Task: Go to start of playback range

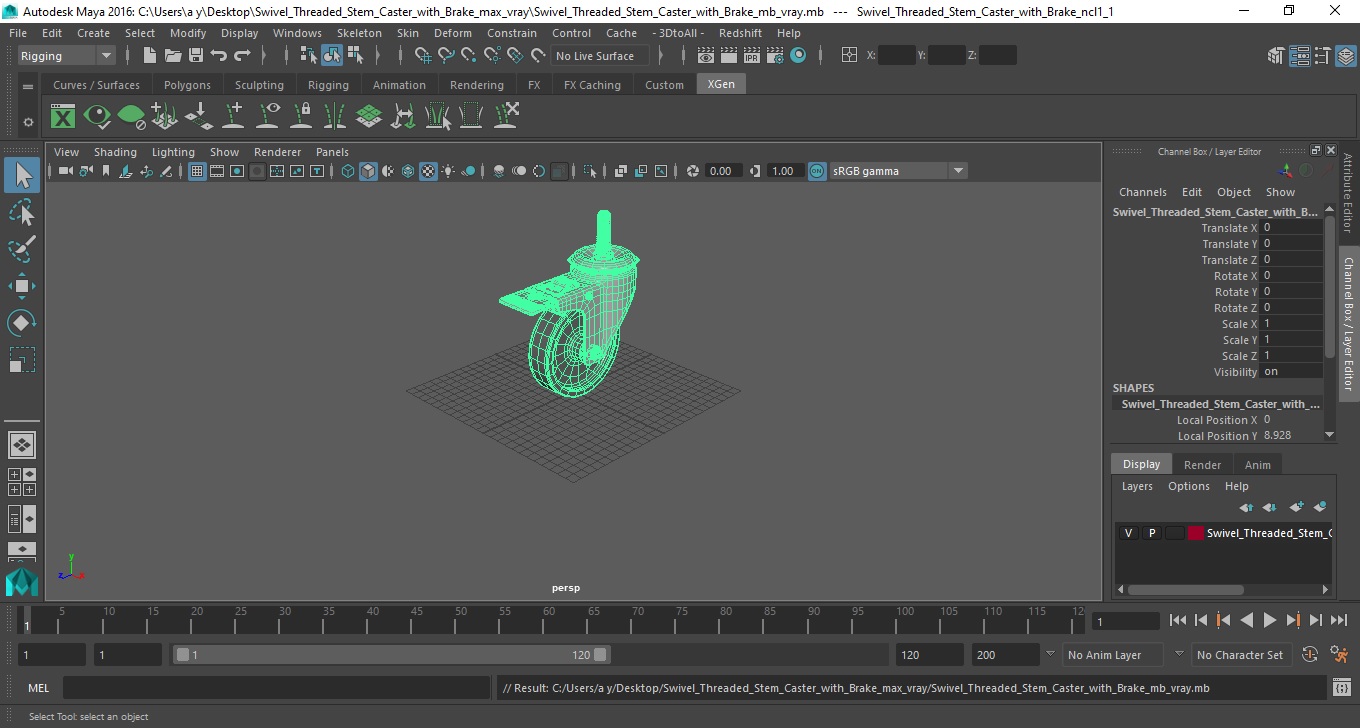Action: click(x=1178, y=621)
